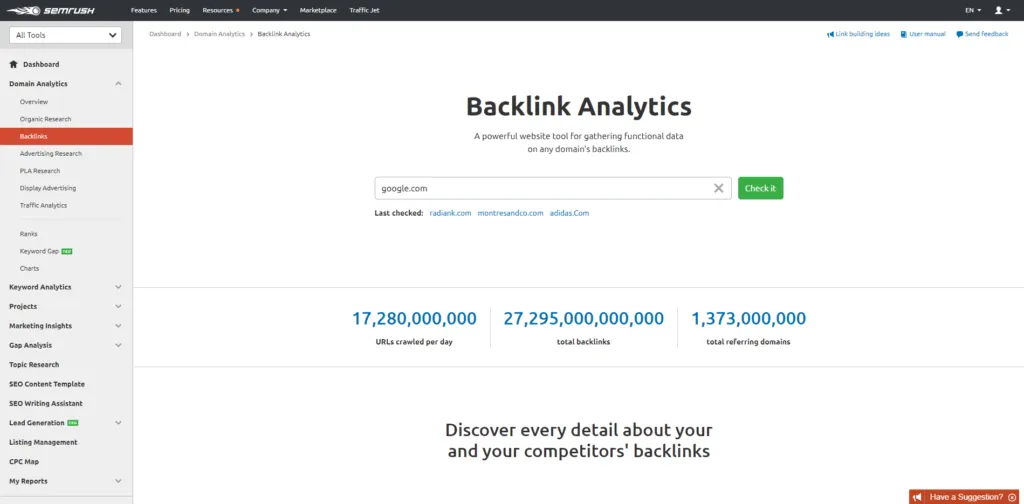Click the adidas.Com last checked link

[x=569, y=213]
